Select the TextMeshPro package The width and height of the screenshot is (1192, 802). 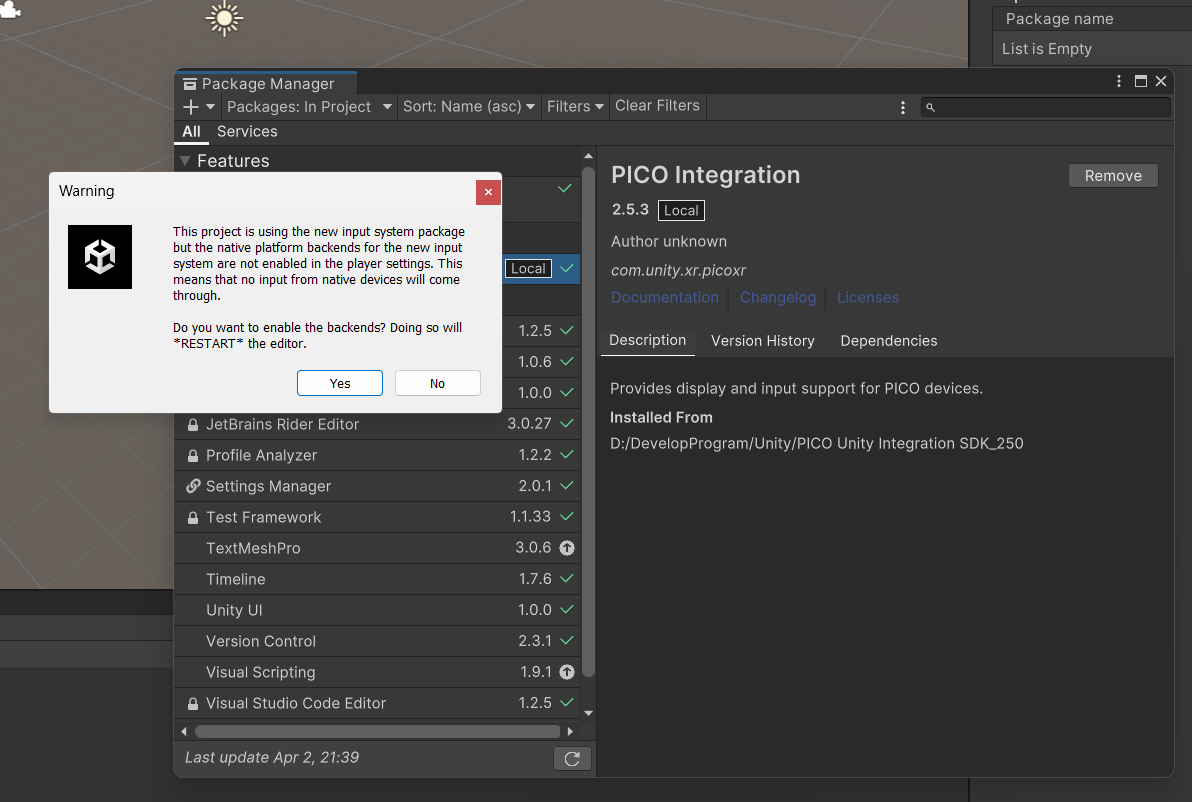pos(377,548)
